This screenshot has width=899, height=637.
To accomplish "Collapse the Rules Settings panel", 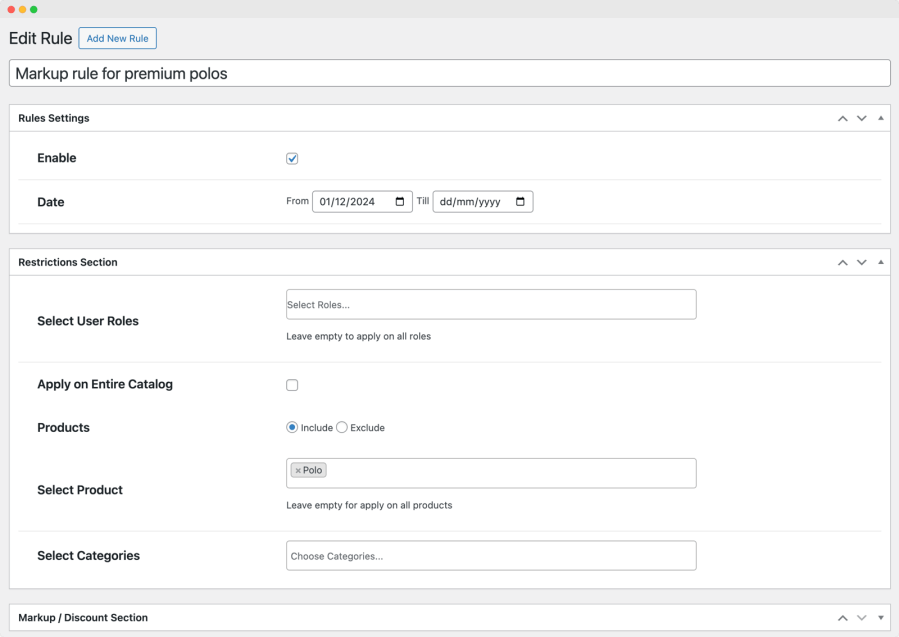I will [880, 118].
